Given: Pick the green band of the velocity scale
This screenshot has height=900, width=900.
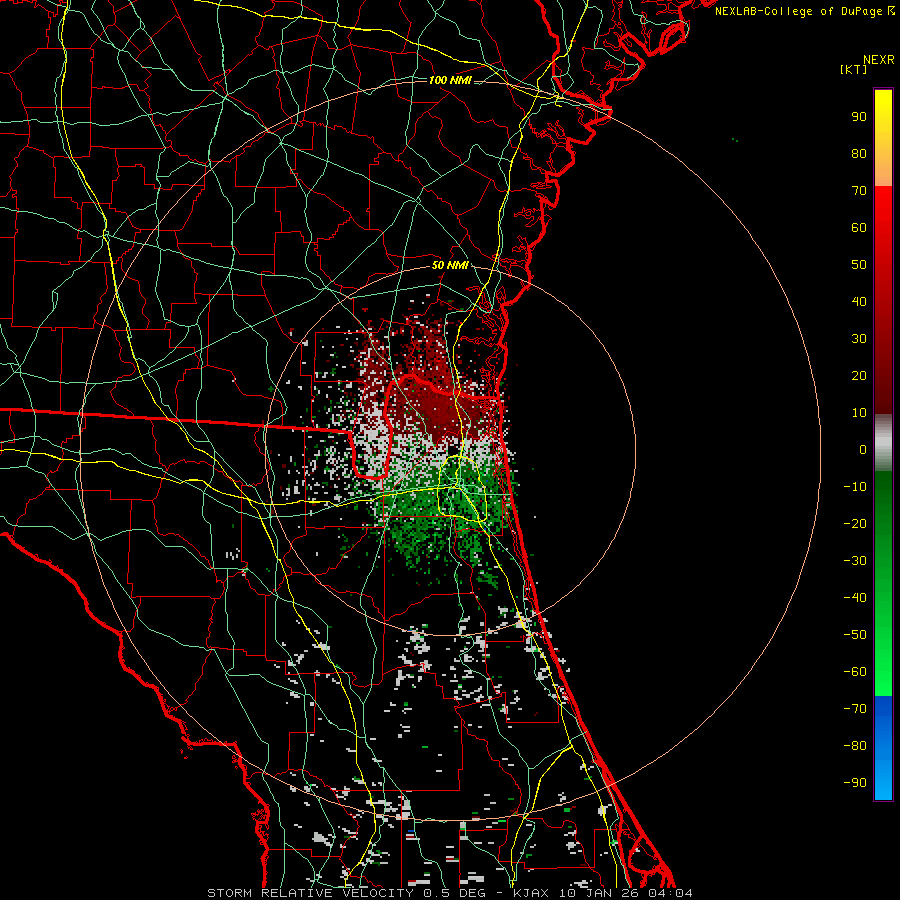Looking at the screenshot, I should (x=883, y=583).
